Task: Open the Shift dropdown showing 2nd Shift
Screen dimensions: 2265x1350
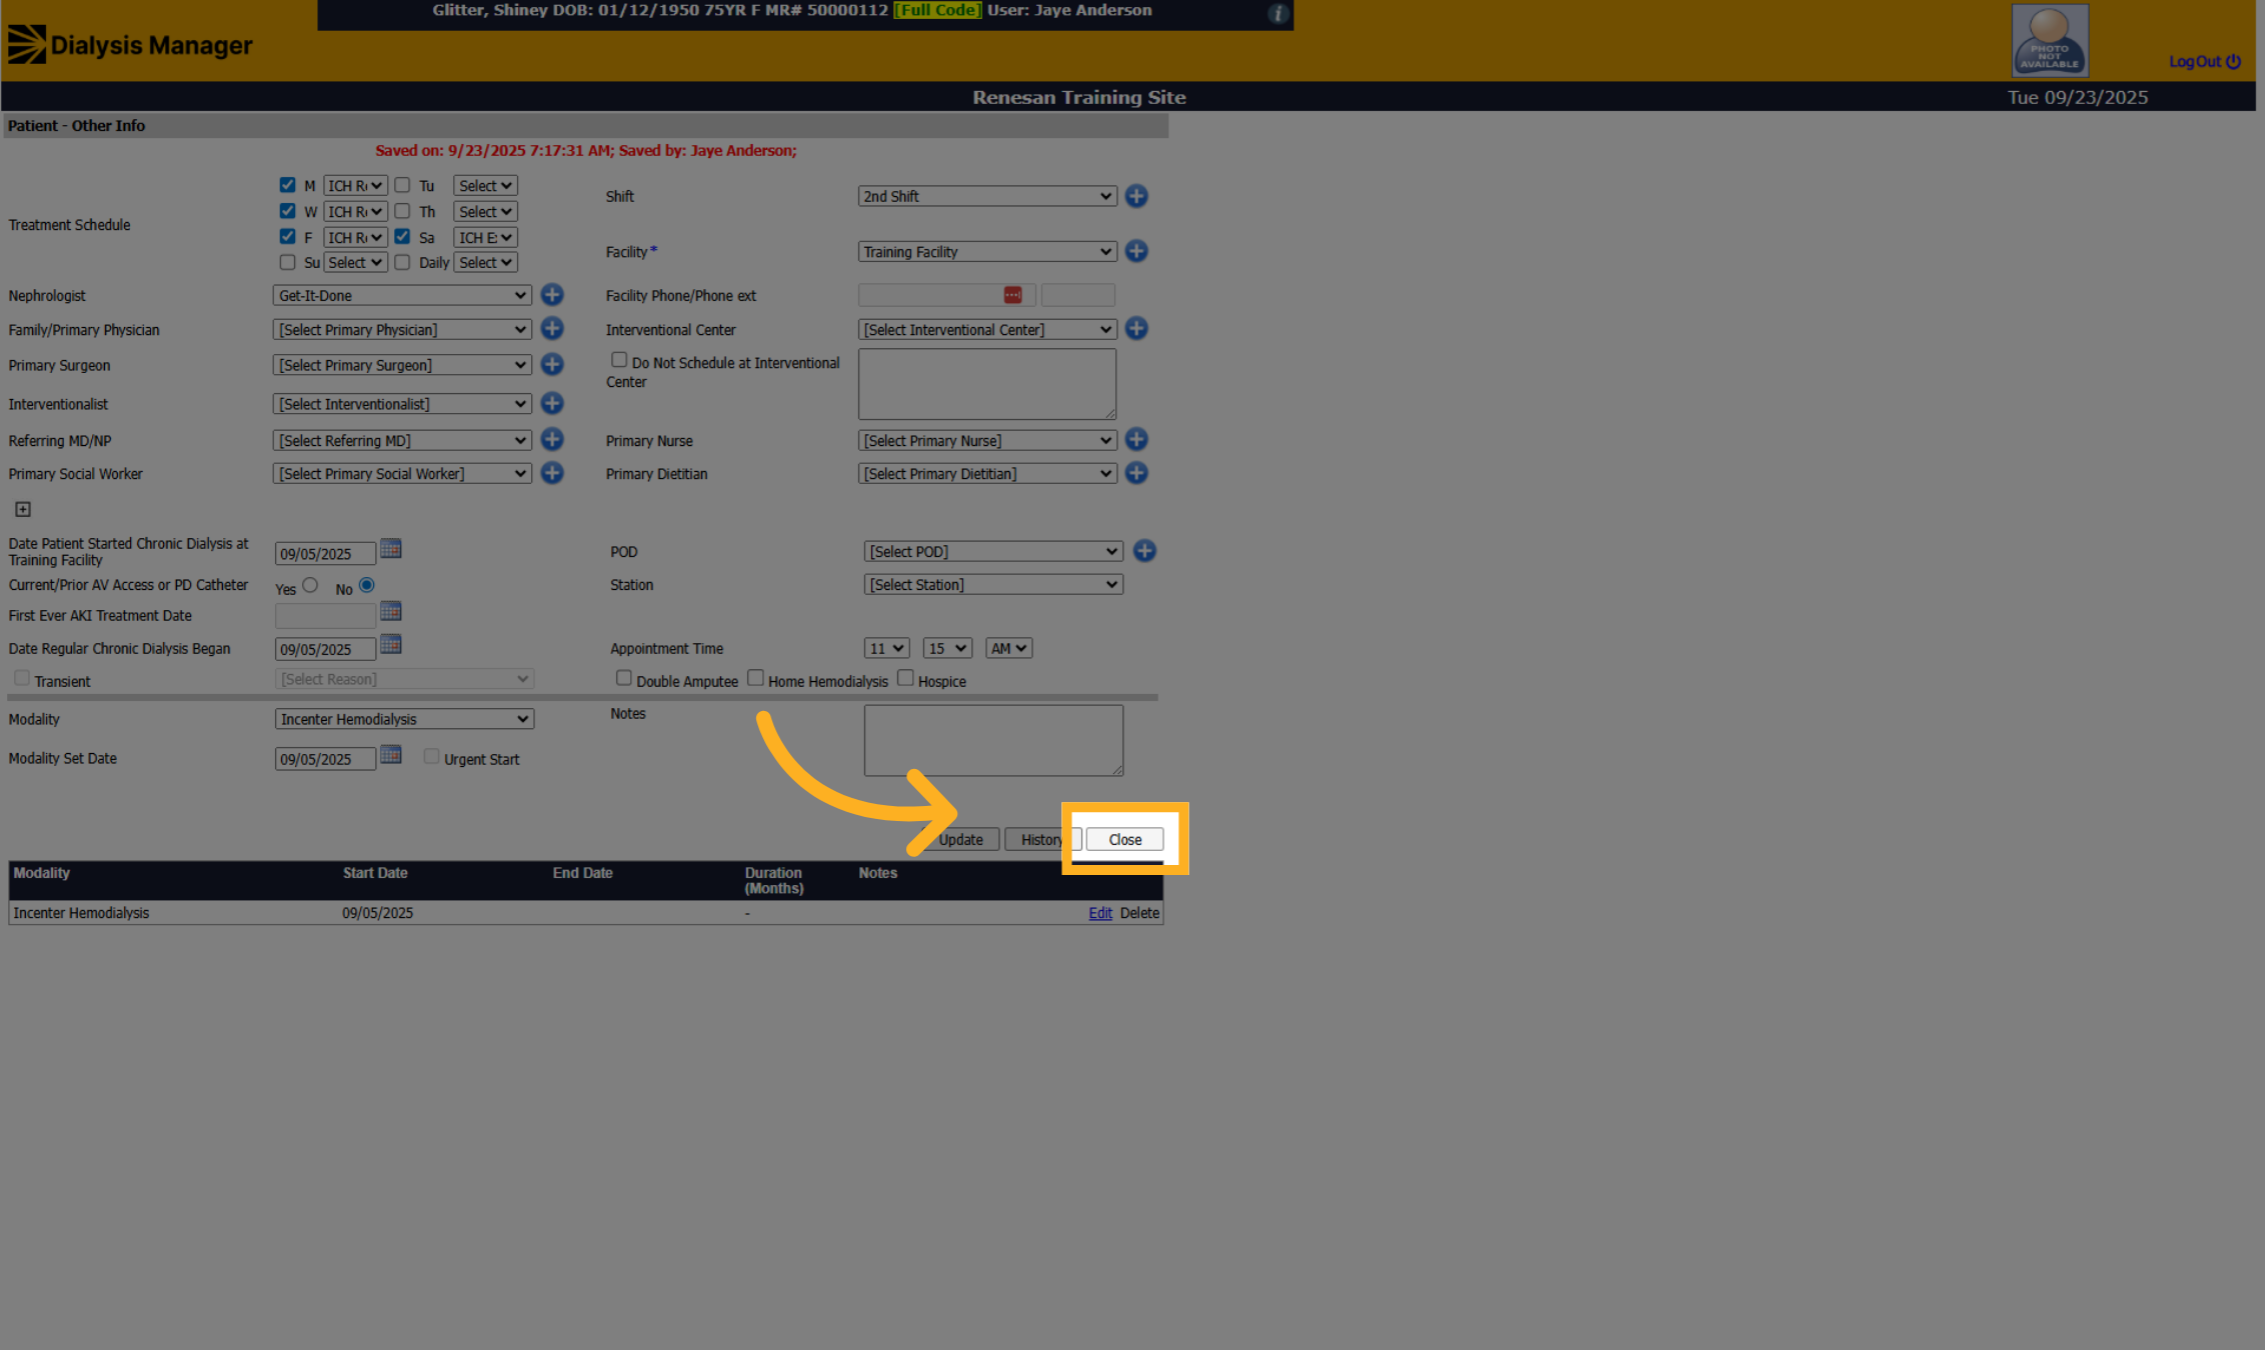Action: coord(987,196)
